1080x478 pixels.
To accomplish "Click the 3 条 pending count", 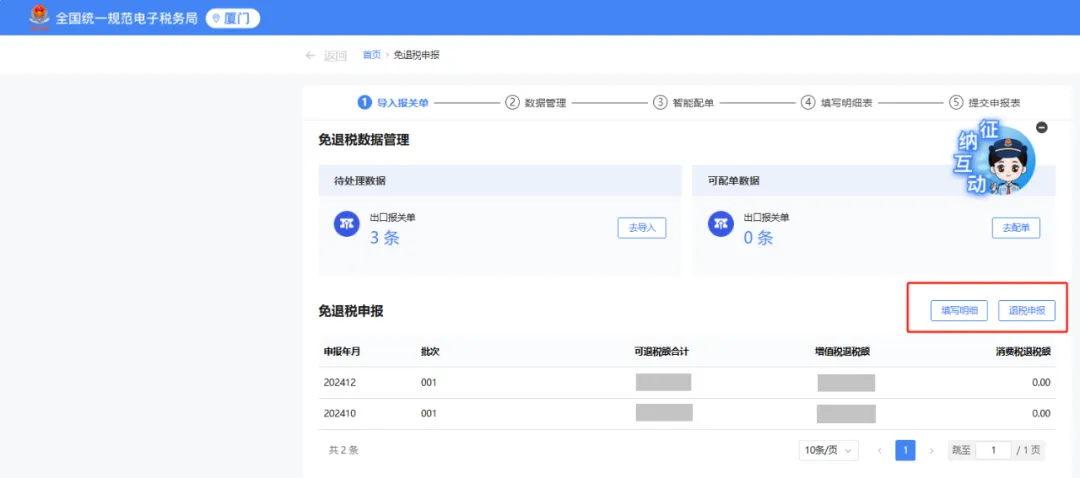I will click(385, 238).
